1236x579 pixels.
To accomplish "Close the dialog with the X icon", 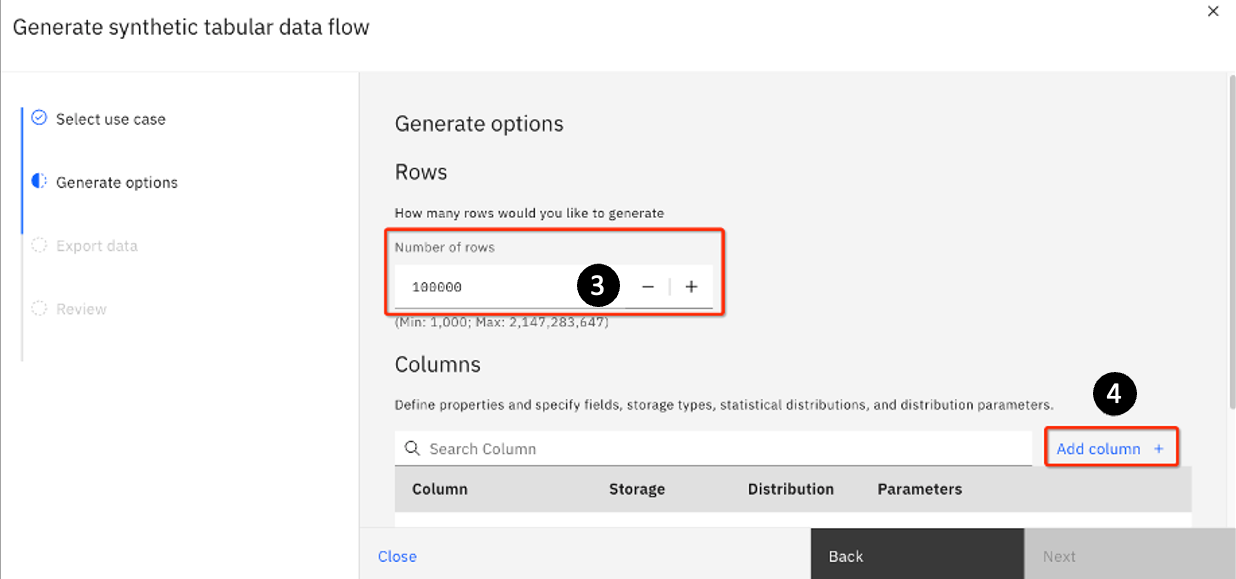I will (1213, 12).
